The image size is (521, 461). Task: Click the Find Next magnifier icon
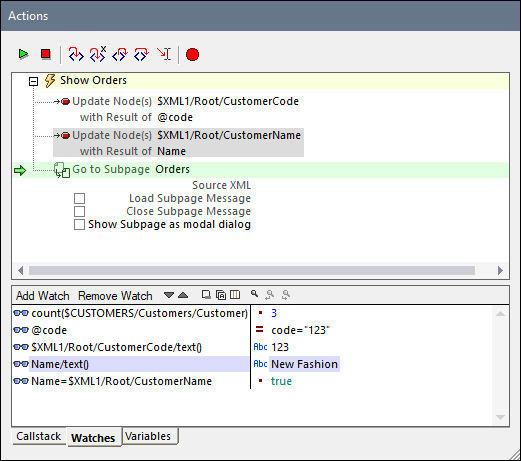pyautogui.click(x=286, y=295)
